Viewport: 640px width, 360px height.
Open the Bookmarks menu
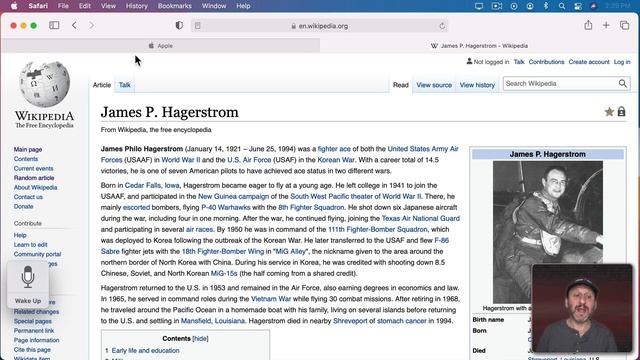(x=175, y=6)
